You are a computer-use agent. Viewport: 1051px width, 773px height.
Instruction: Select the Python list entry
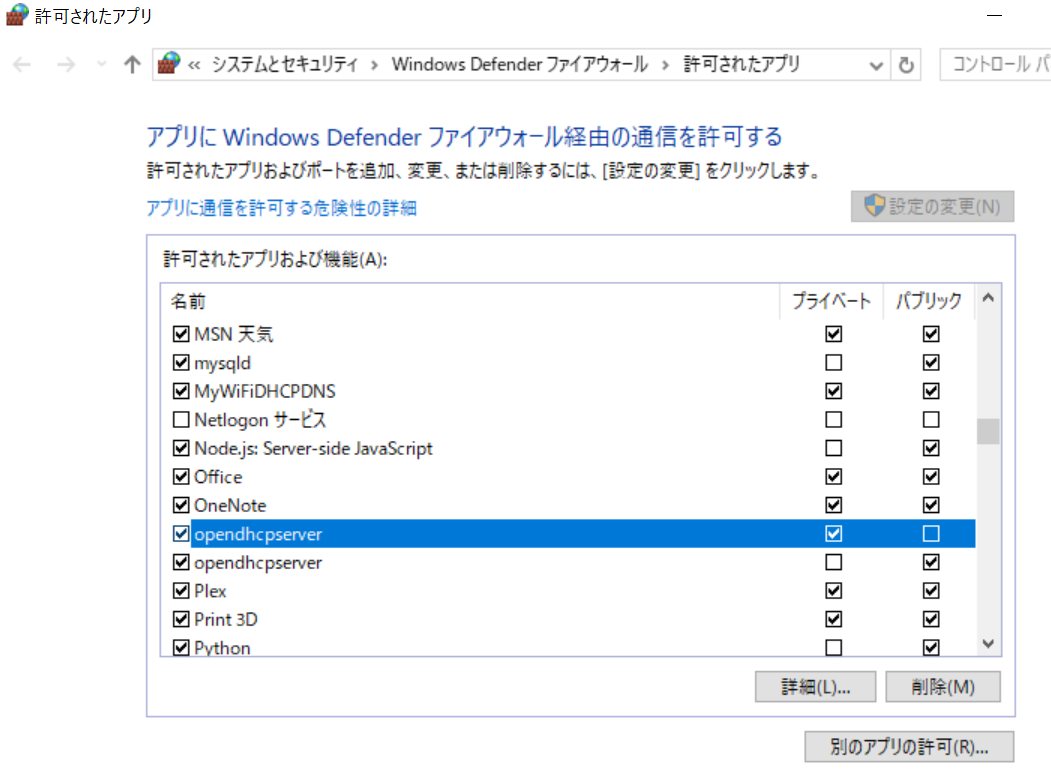[x=222, y=648]
